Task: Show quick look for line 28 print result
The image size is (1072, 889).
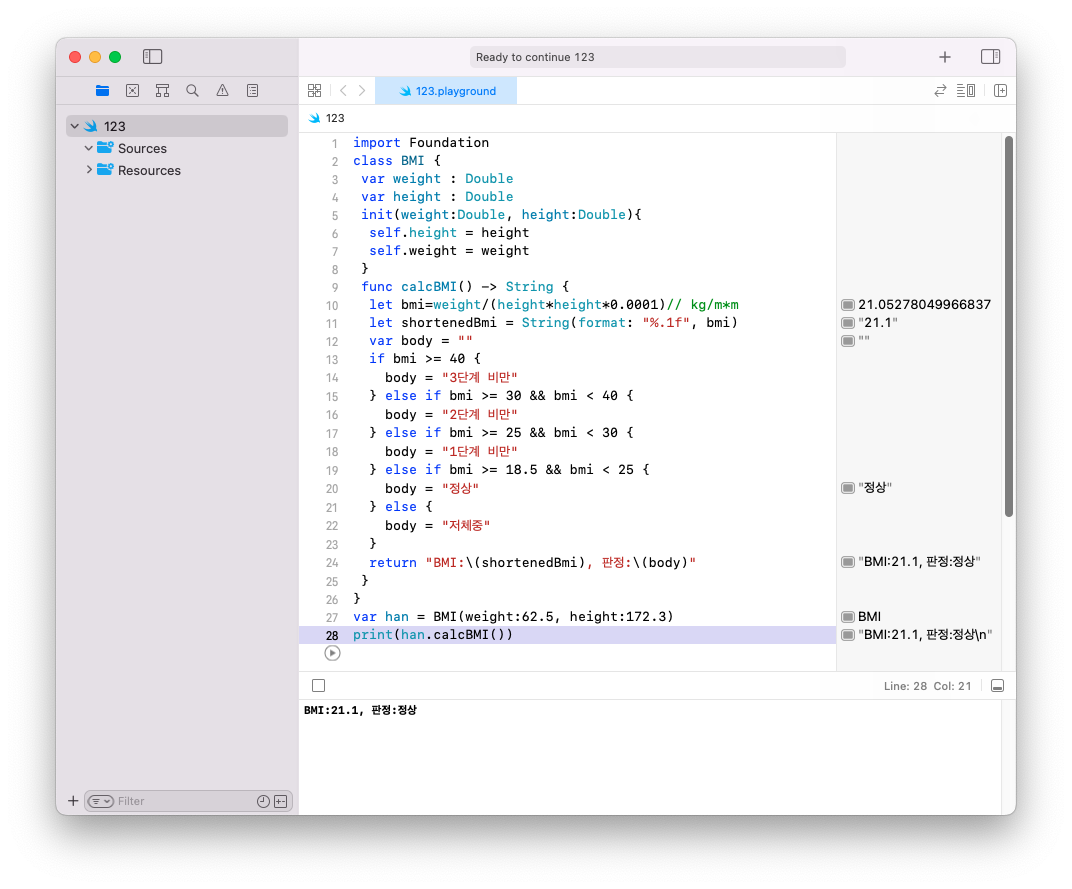Action: [x=848, y=635]
